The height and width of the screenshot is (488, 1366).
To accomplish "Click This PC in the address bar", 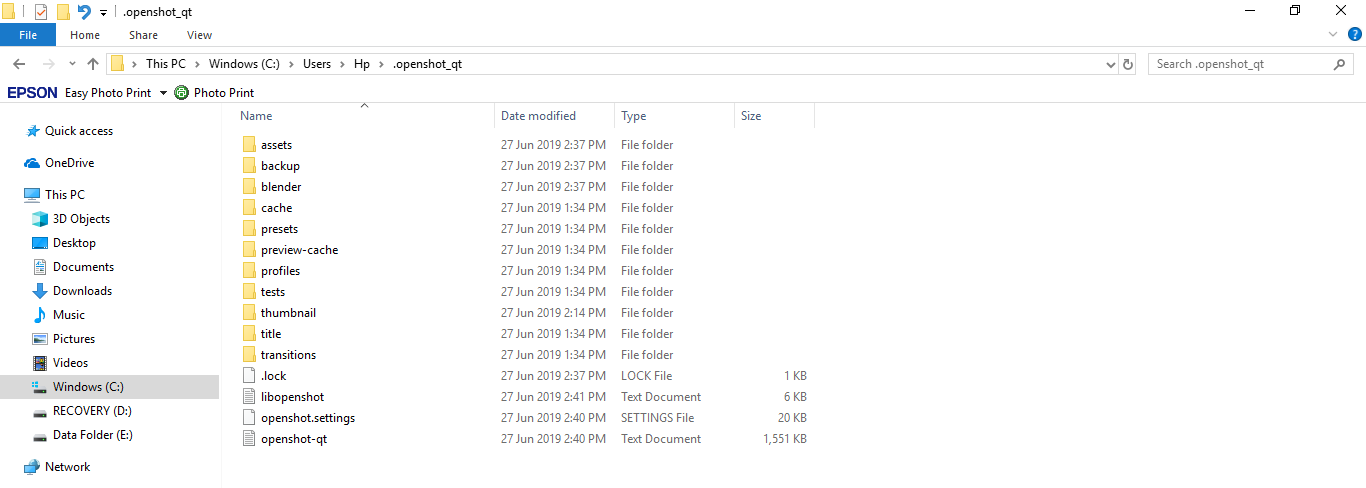I will pyautogui.click(x=165, y=64).
